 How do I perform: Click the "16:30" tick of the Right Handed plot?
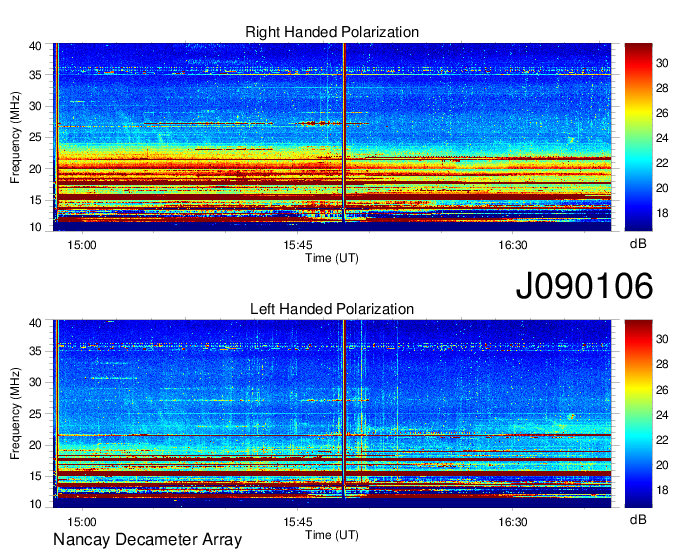tap(513, 245)
